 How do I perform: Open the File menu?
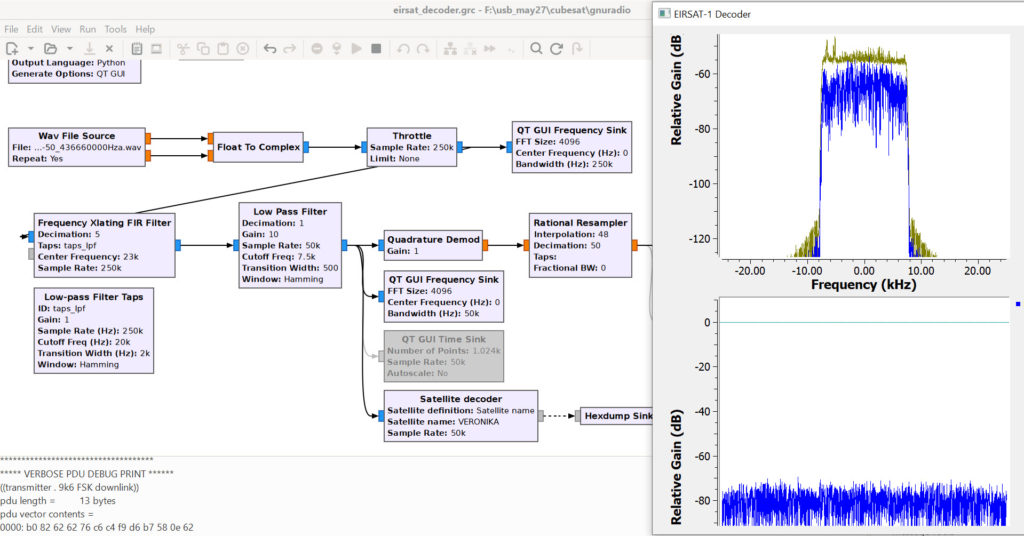pyautogui.click(x=11, y=29)
